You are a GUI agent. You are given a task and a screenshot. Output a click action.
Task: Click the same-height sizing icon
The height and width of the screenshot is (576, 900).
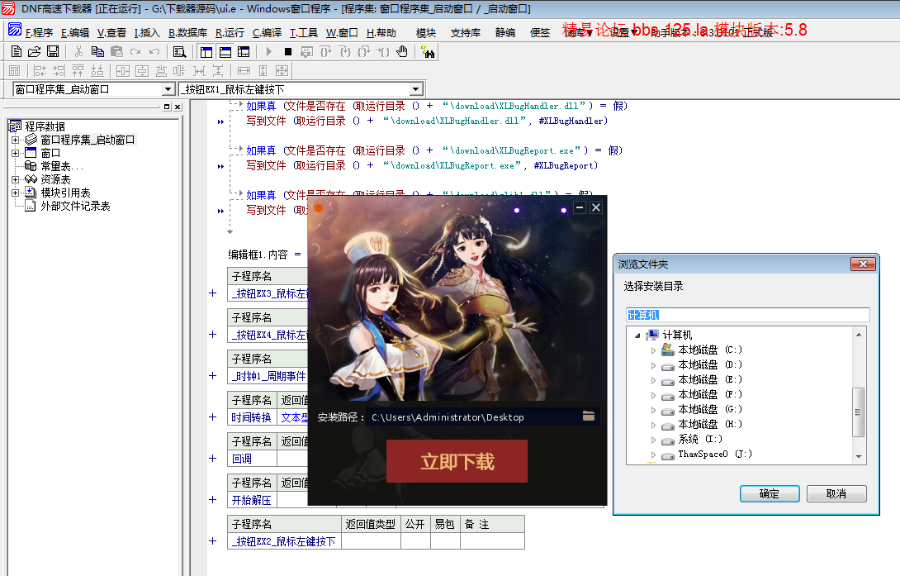pyautogui.click(x=263, y=71)
